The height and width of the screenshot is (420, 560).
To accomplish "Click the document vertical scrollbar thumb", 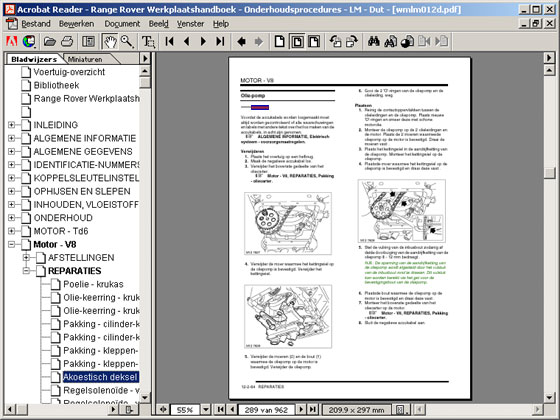I will click(549, 173).
